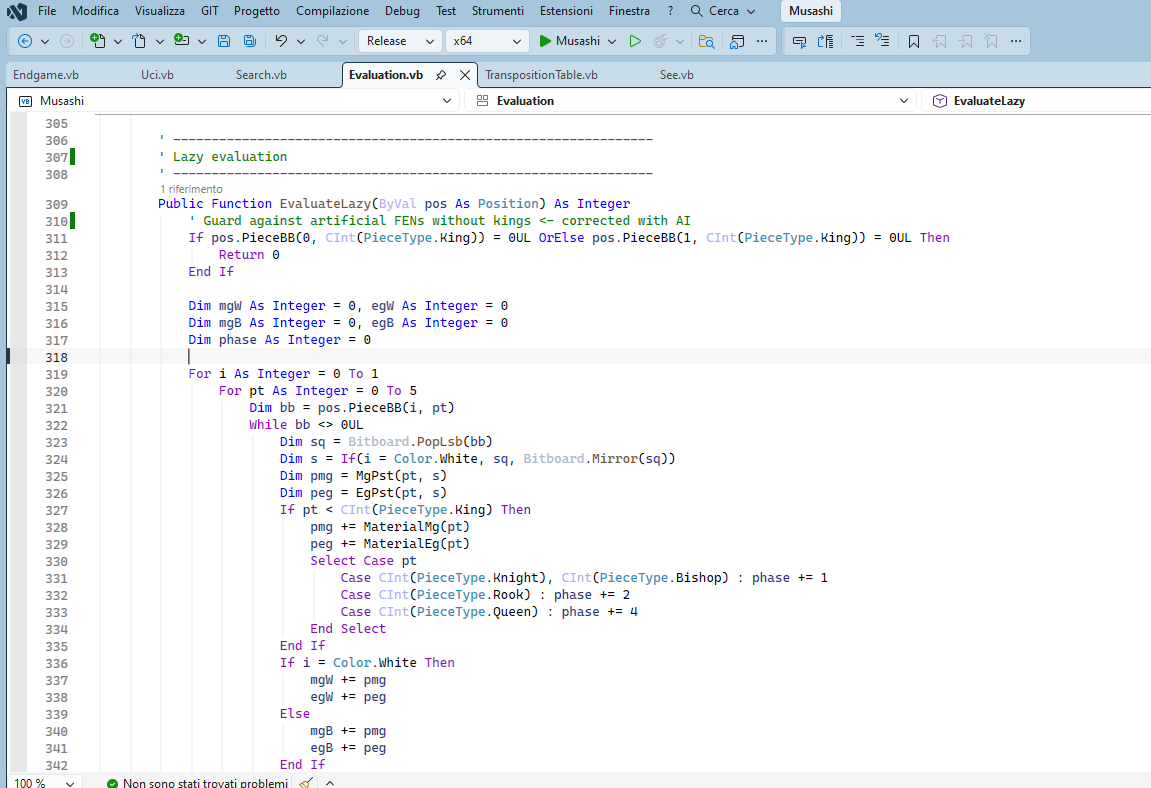The image size is (1151, 788).
Task: Click the Visual Studio logo icon
Action: [x=16, y=11]
